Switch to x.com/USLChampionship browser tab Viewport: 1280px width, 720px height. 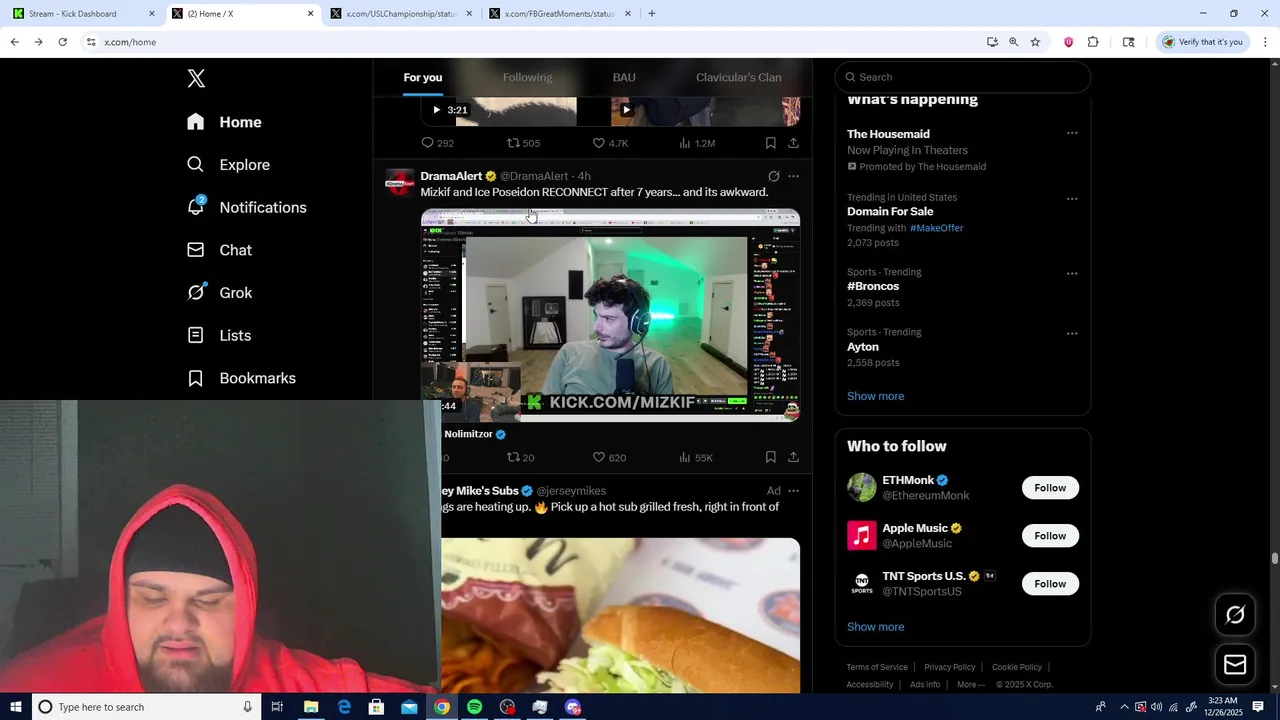click(x=400, y=14)
